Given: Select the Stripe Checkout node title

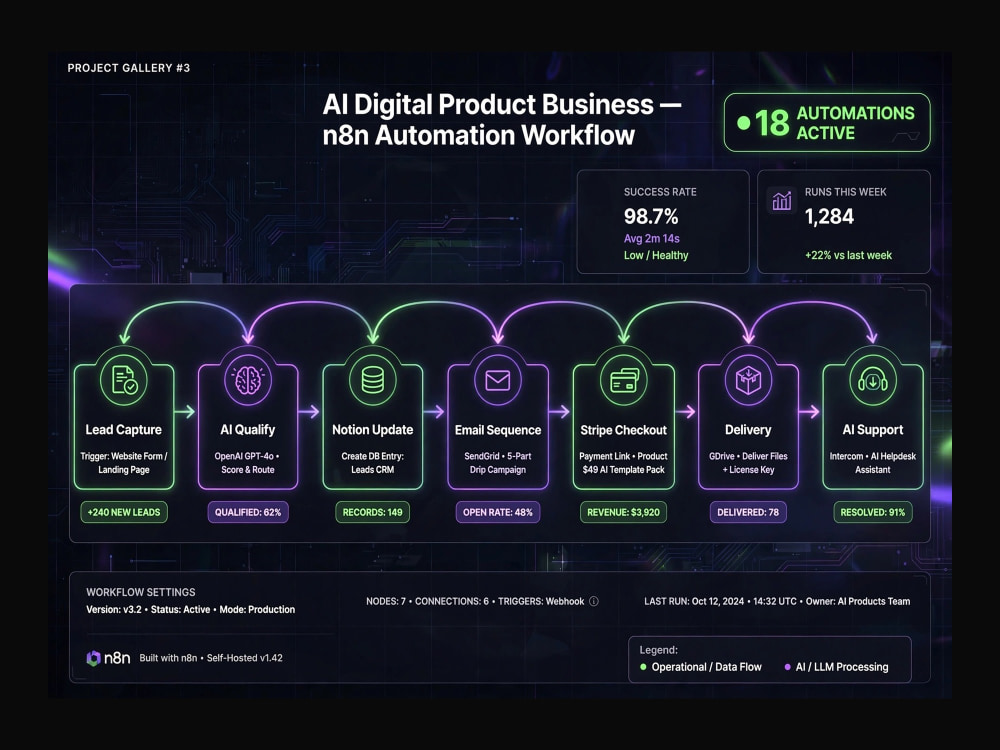Looking at the screenshot, I should [624, 430].
